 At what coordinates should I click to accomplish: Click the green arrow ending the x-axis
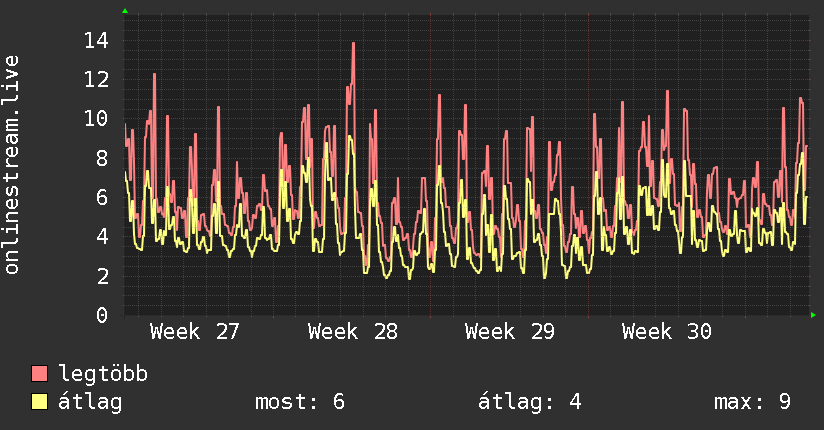click(x=813, y=315)
